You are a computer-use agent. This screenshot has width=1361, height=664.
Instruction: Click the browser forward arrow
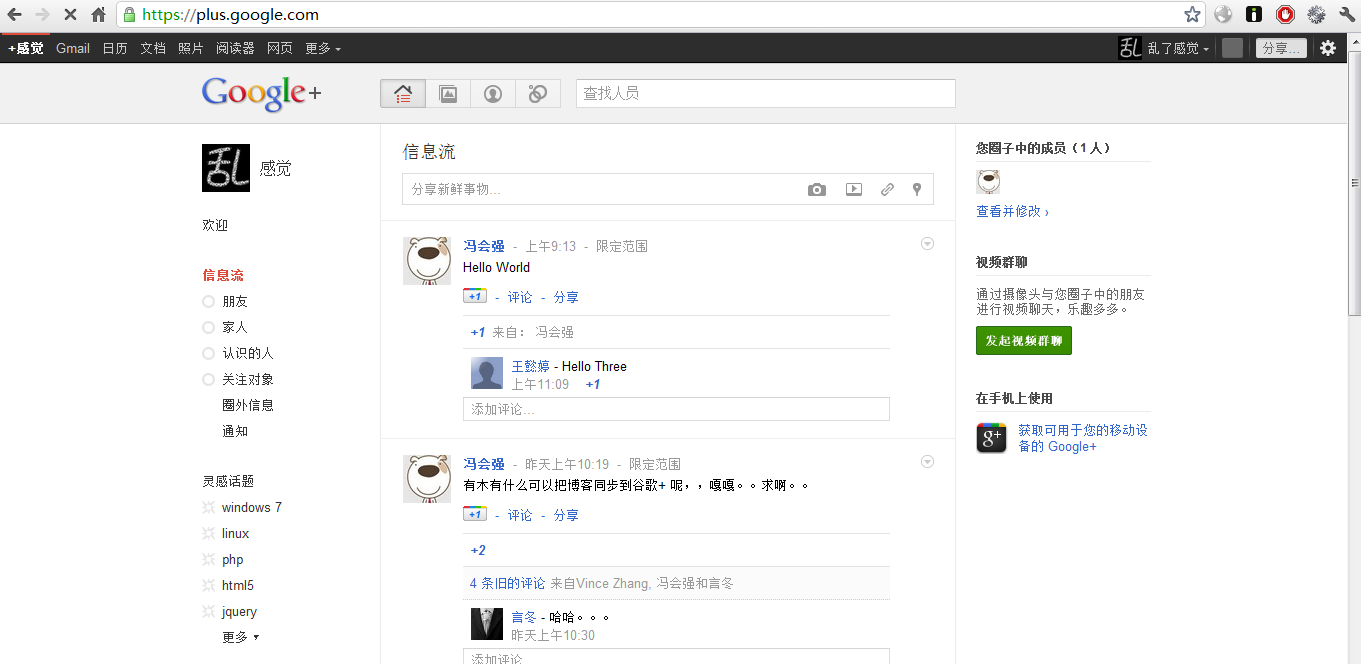coord(42,15)
